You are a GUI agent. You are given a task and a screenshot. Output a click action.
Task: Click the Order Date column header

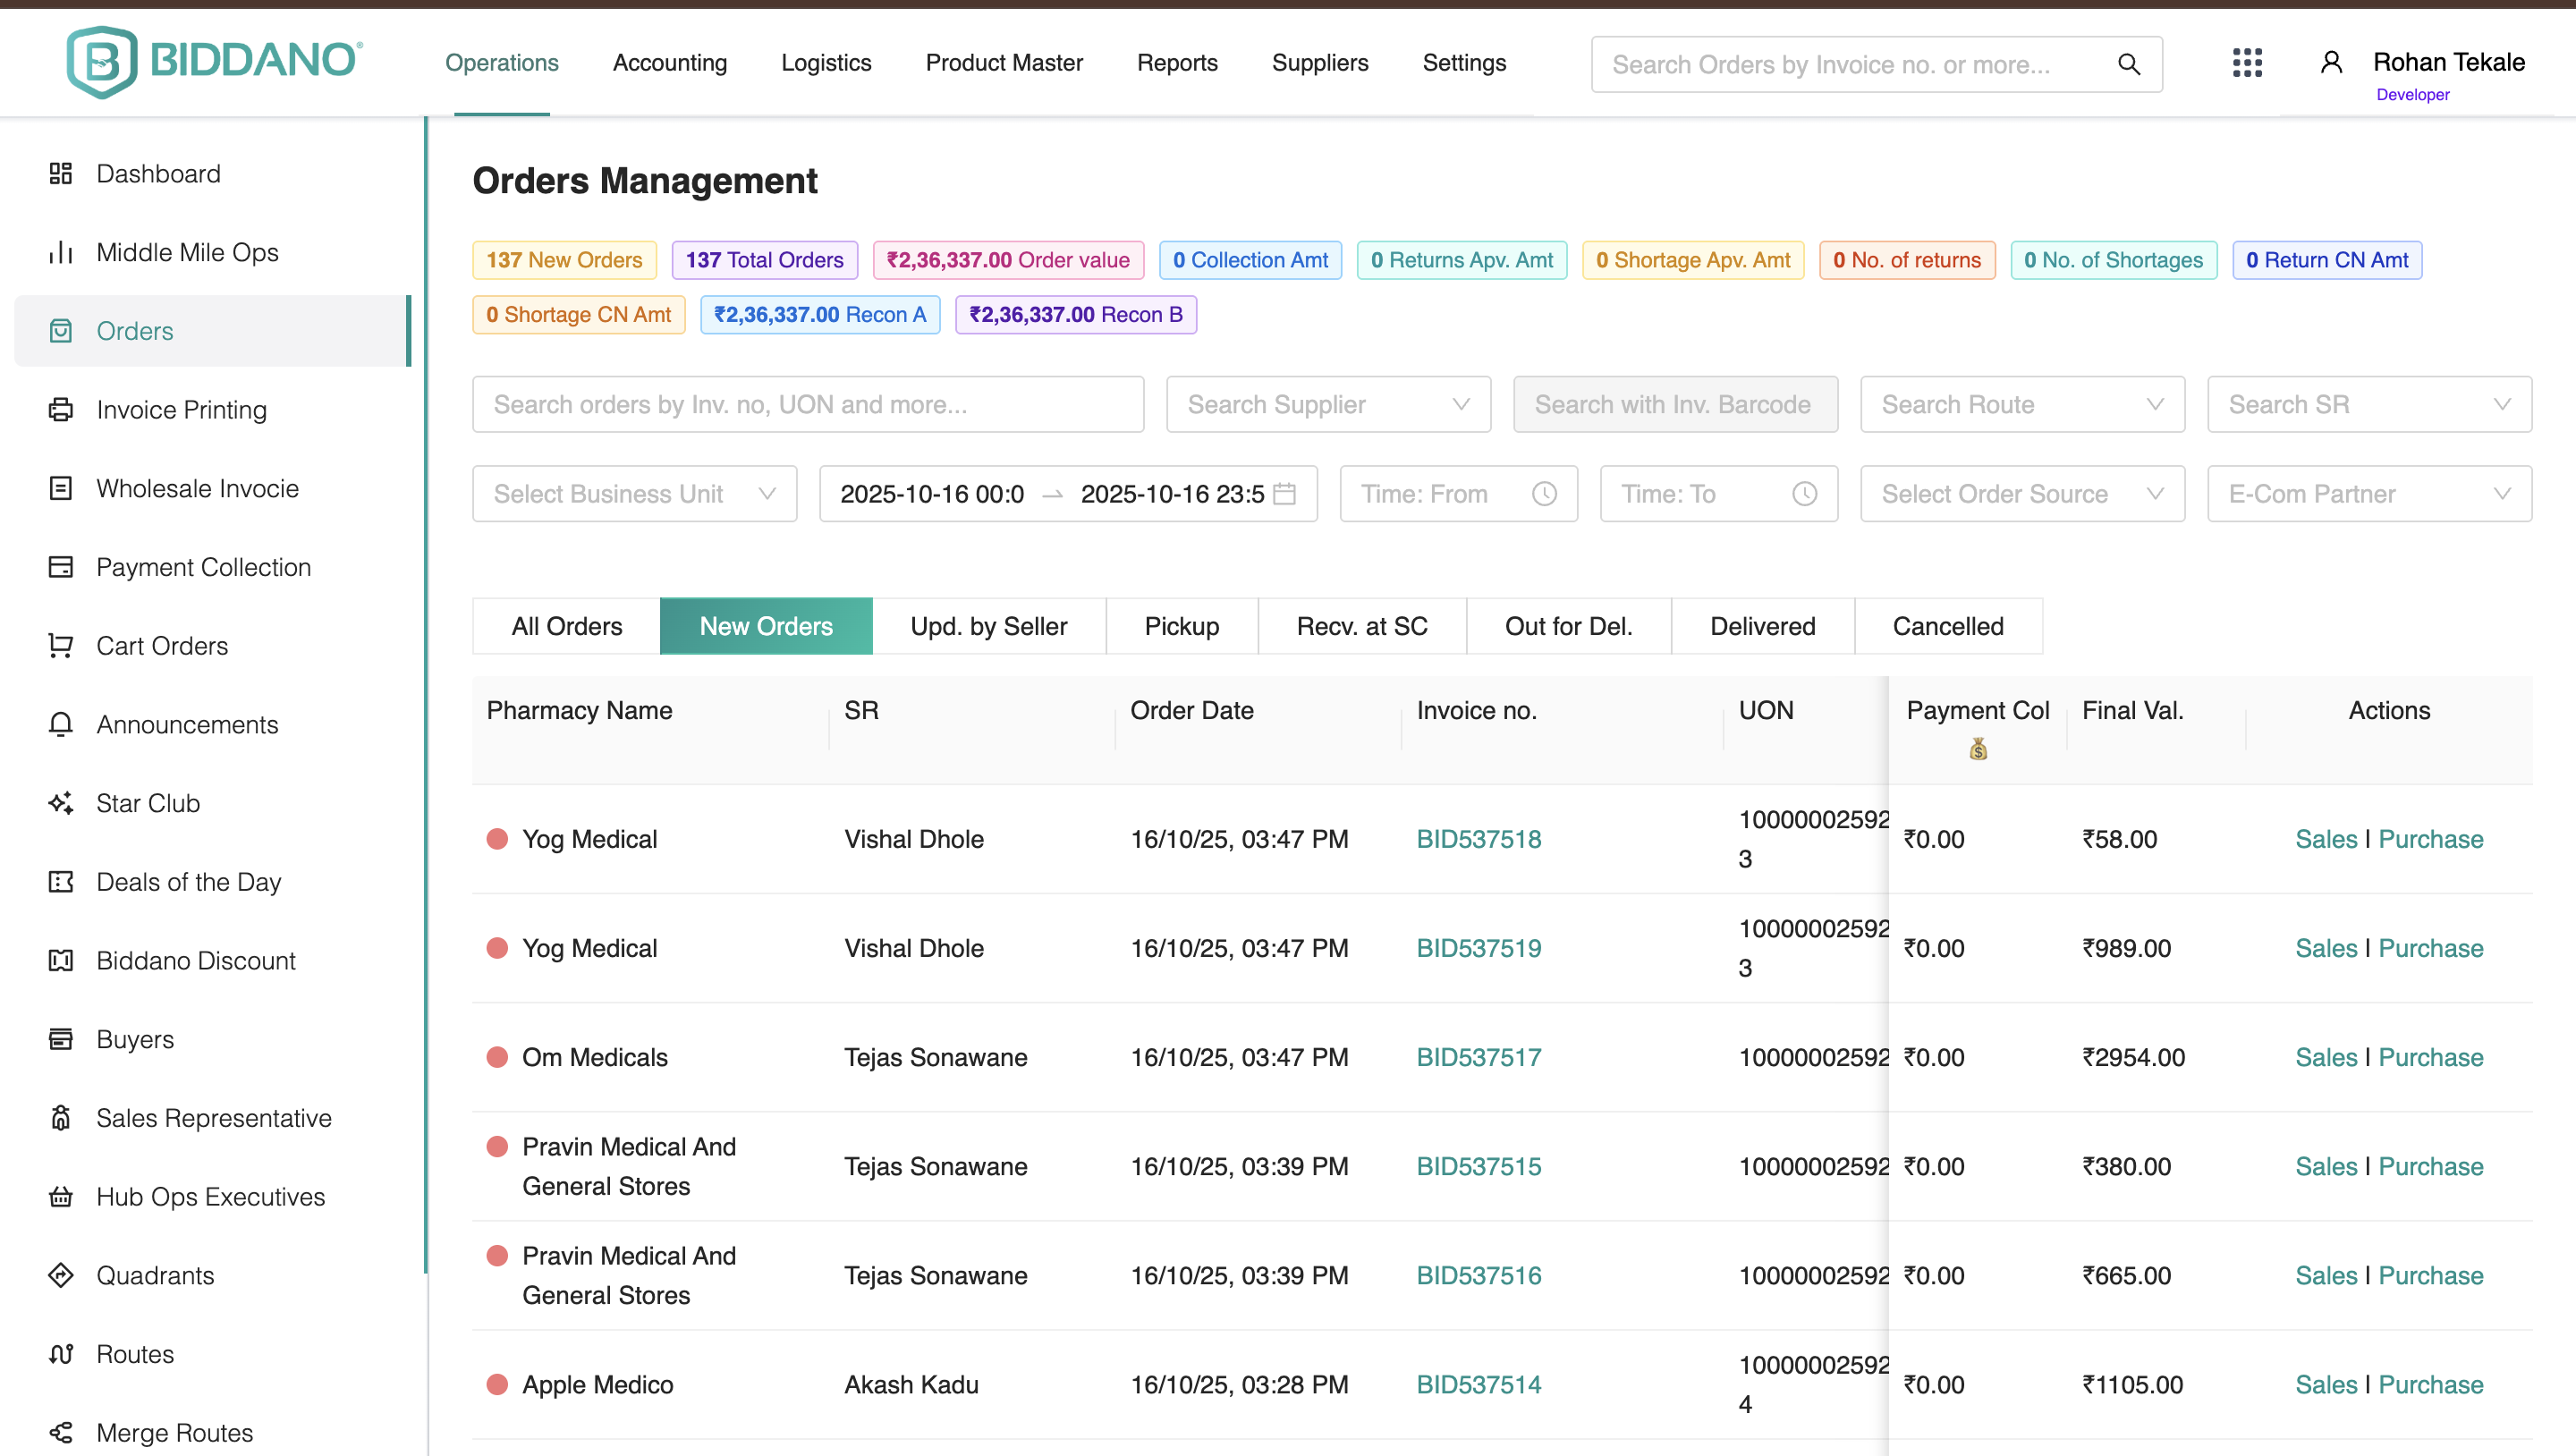pos(1192,711)
